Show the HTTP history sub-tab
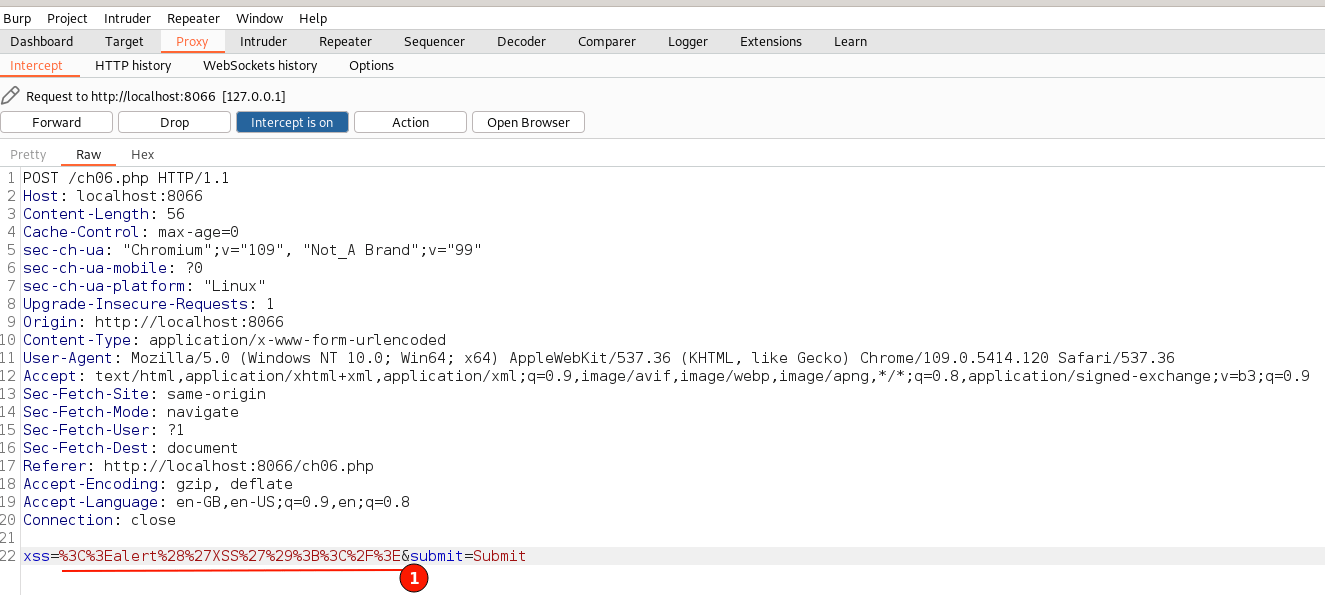This screenshot has height=595, width=1325. (133, 65)
